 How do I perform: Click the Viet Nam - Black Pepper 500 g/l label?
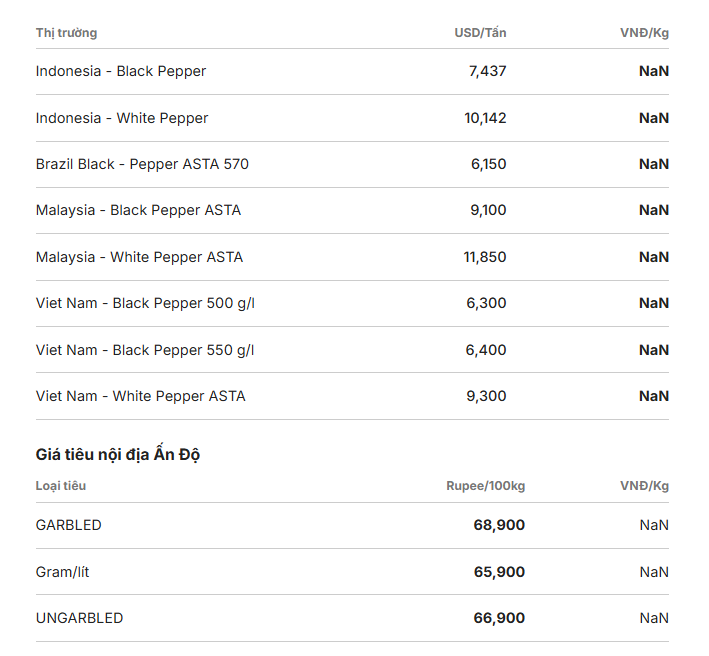(145, 303)
